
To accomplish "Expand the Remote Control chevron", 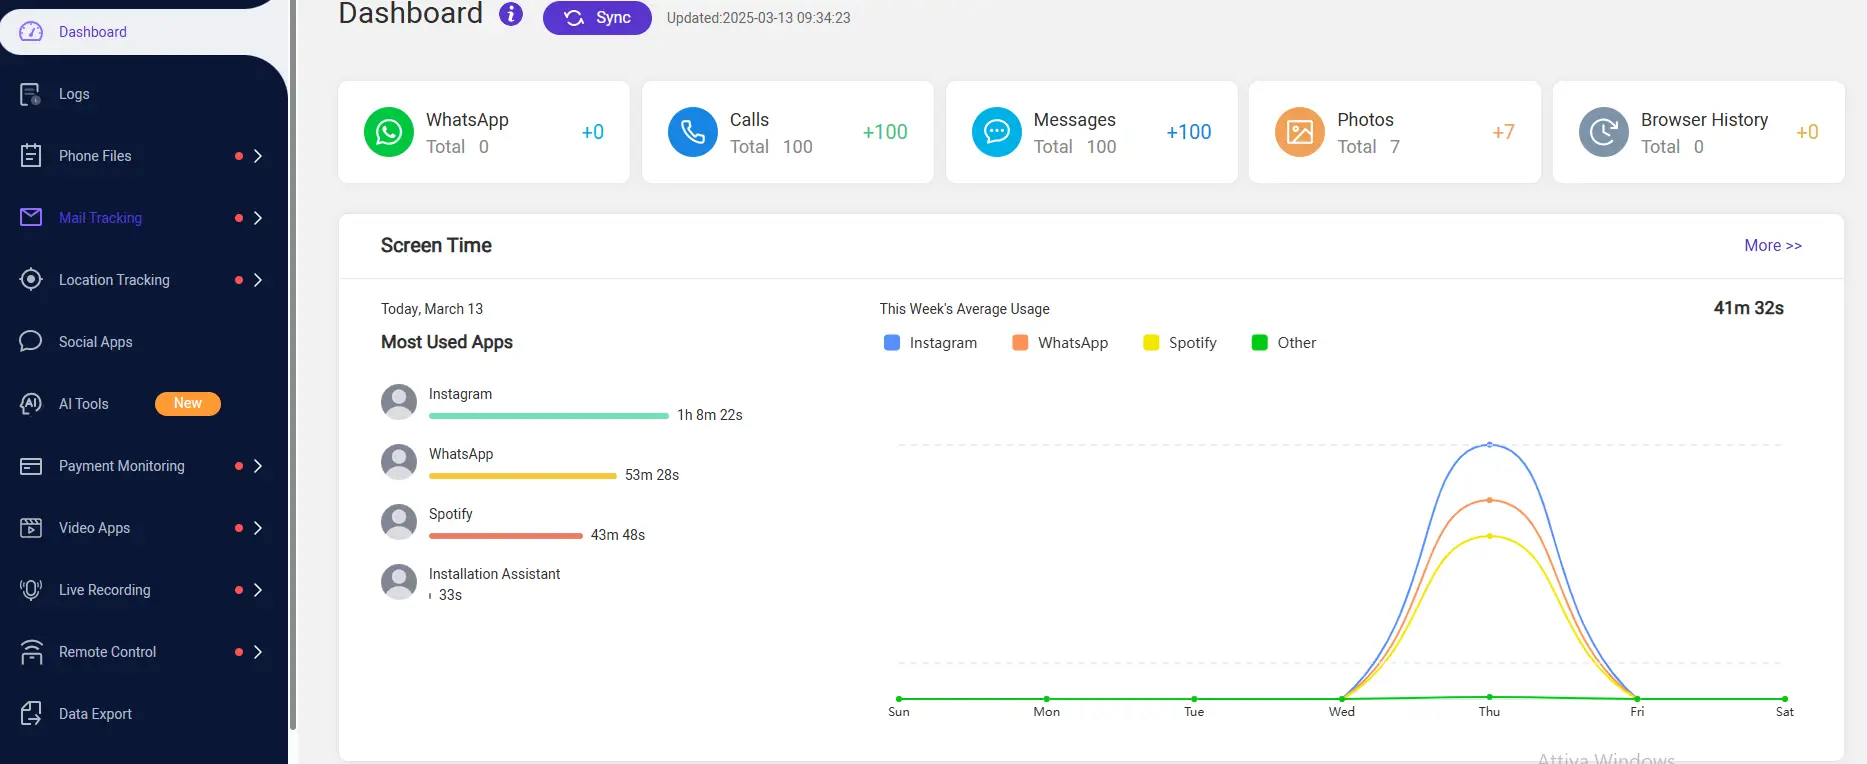I will [x=258, y=652].
